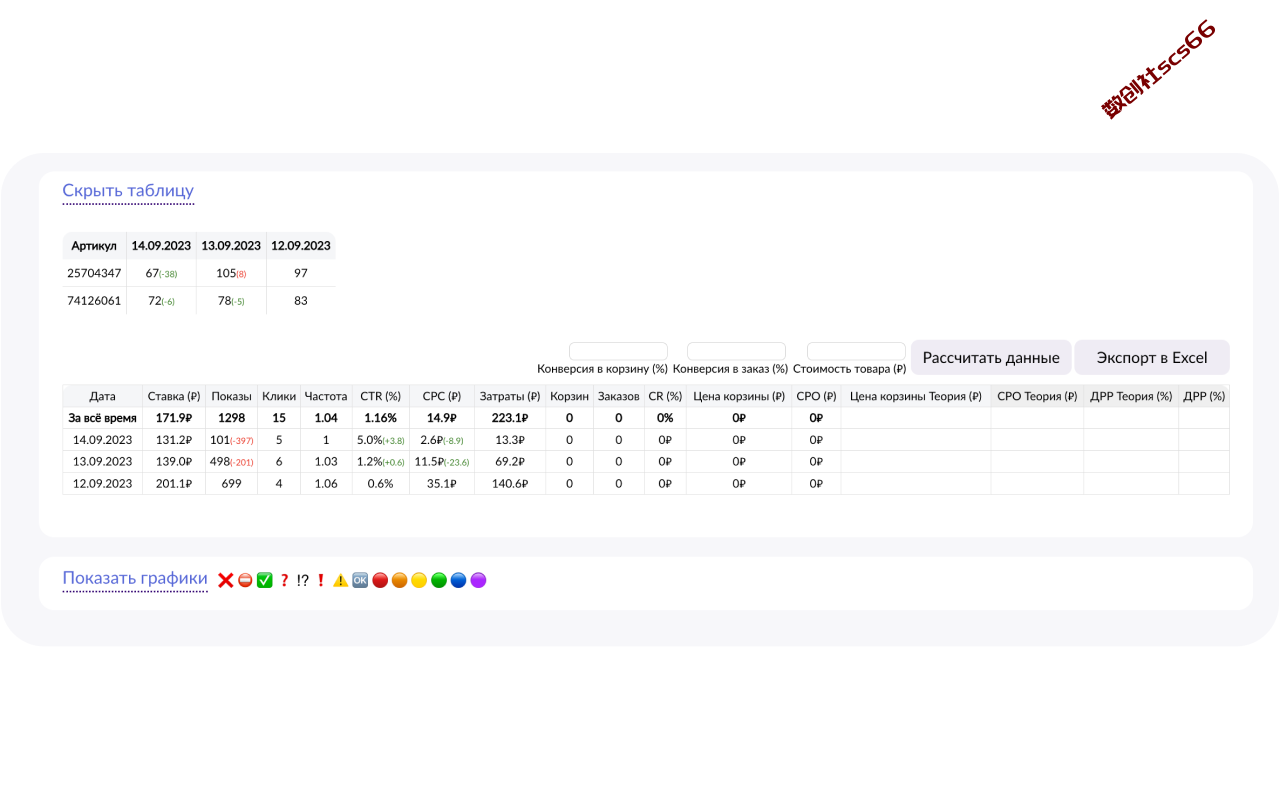Click the Затраты (₽) column header

[510, 396]
